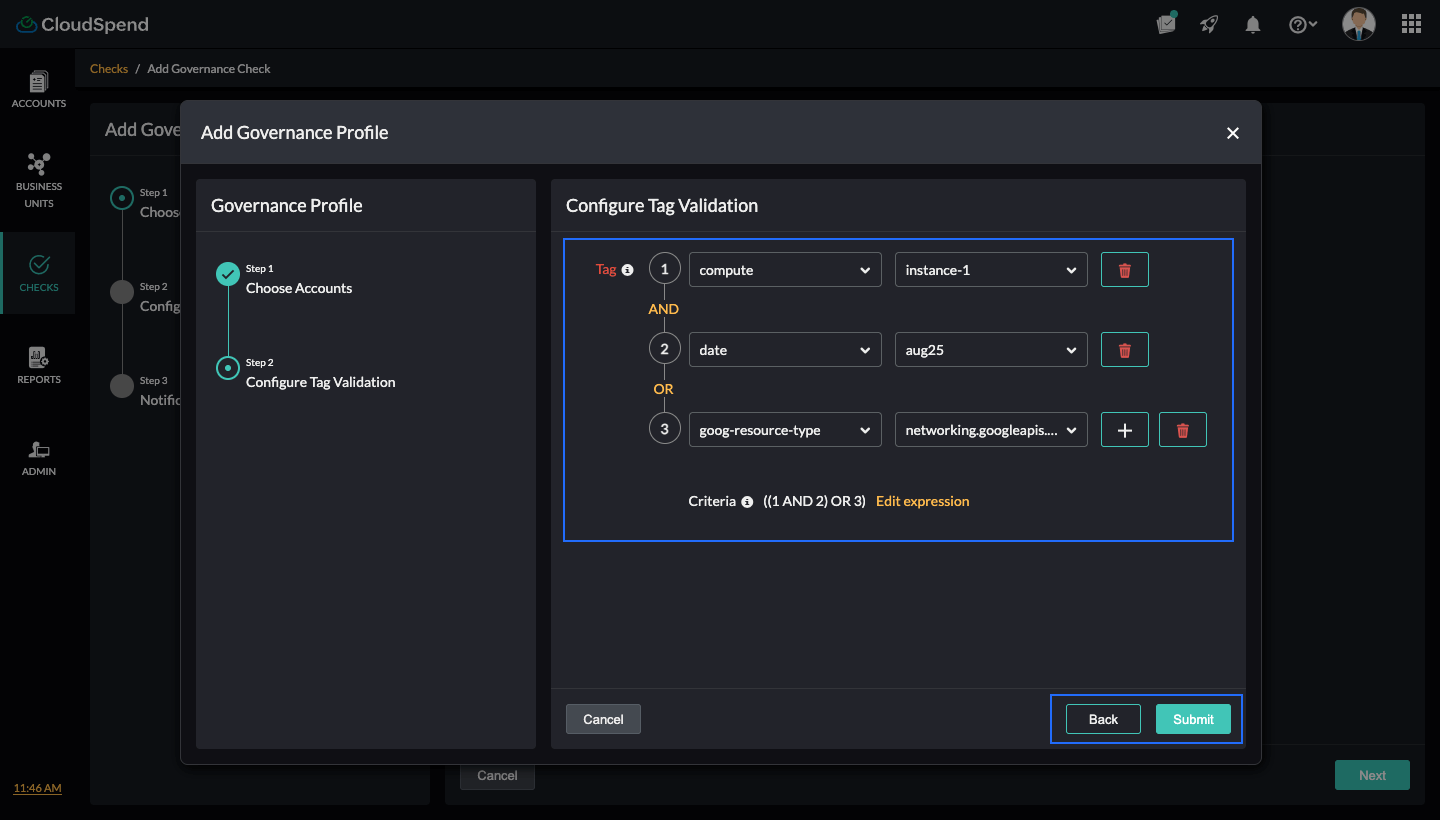
Task: Show info tooltip next to Criteria
Action: tap(747, 502)
